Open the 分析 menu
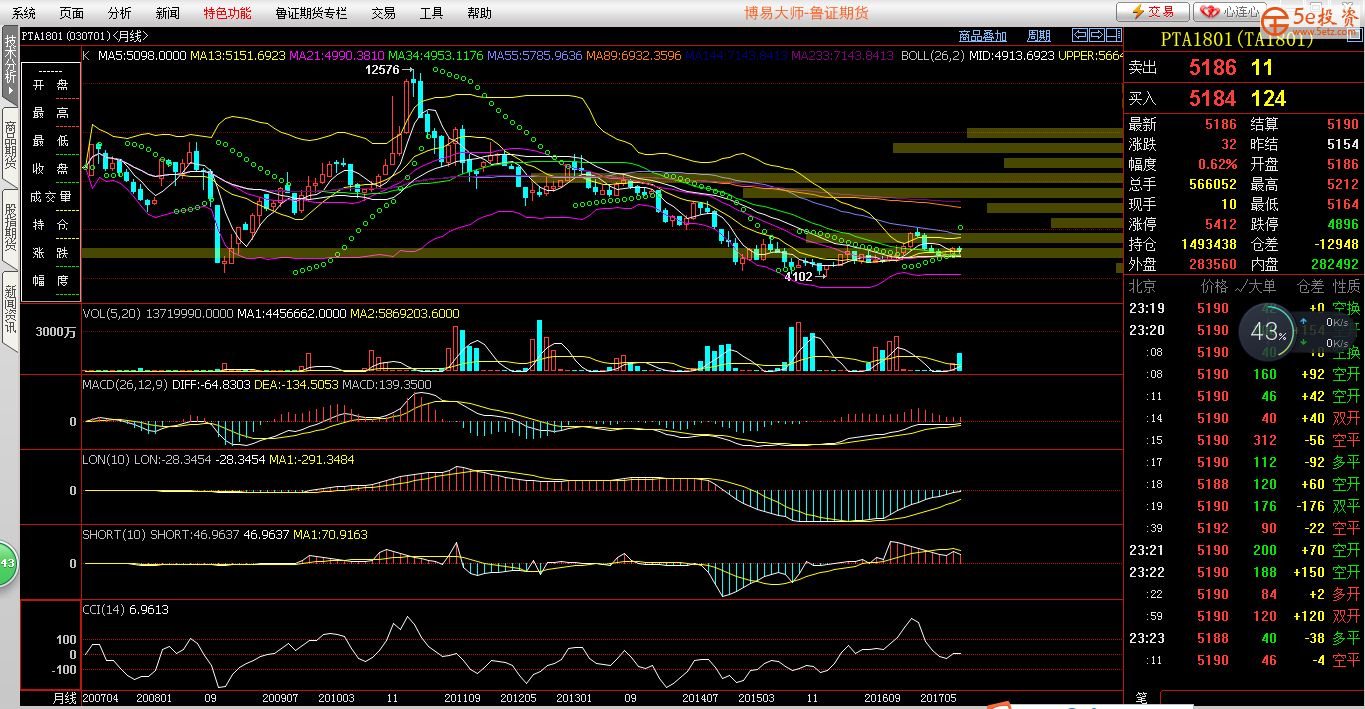This screenshot has width=1365, height=709. [119, 13]
